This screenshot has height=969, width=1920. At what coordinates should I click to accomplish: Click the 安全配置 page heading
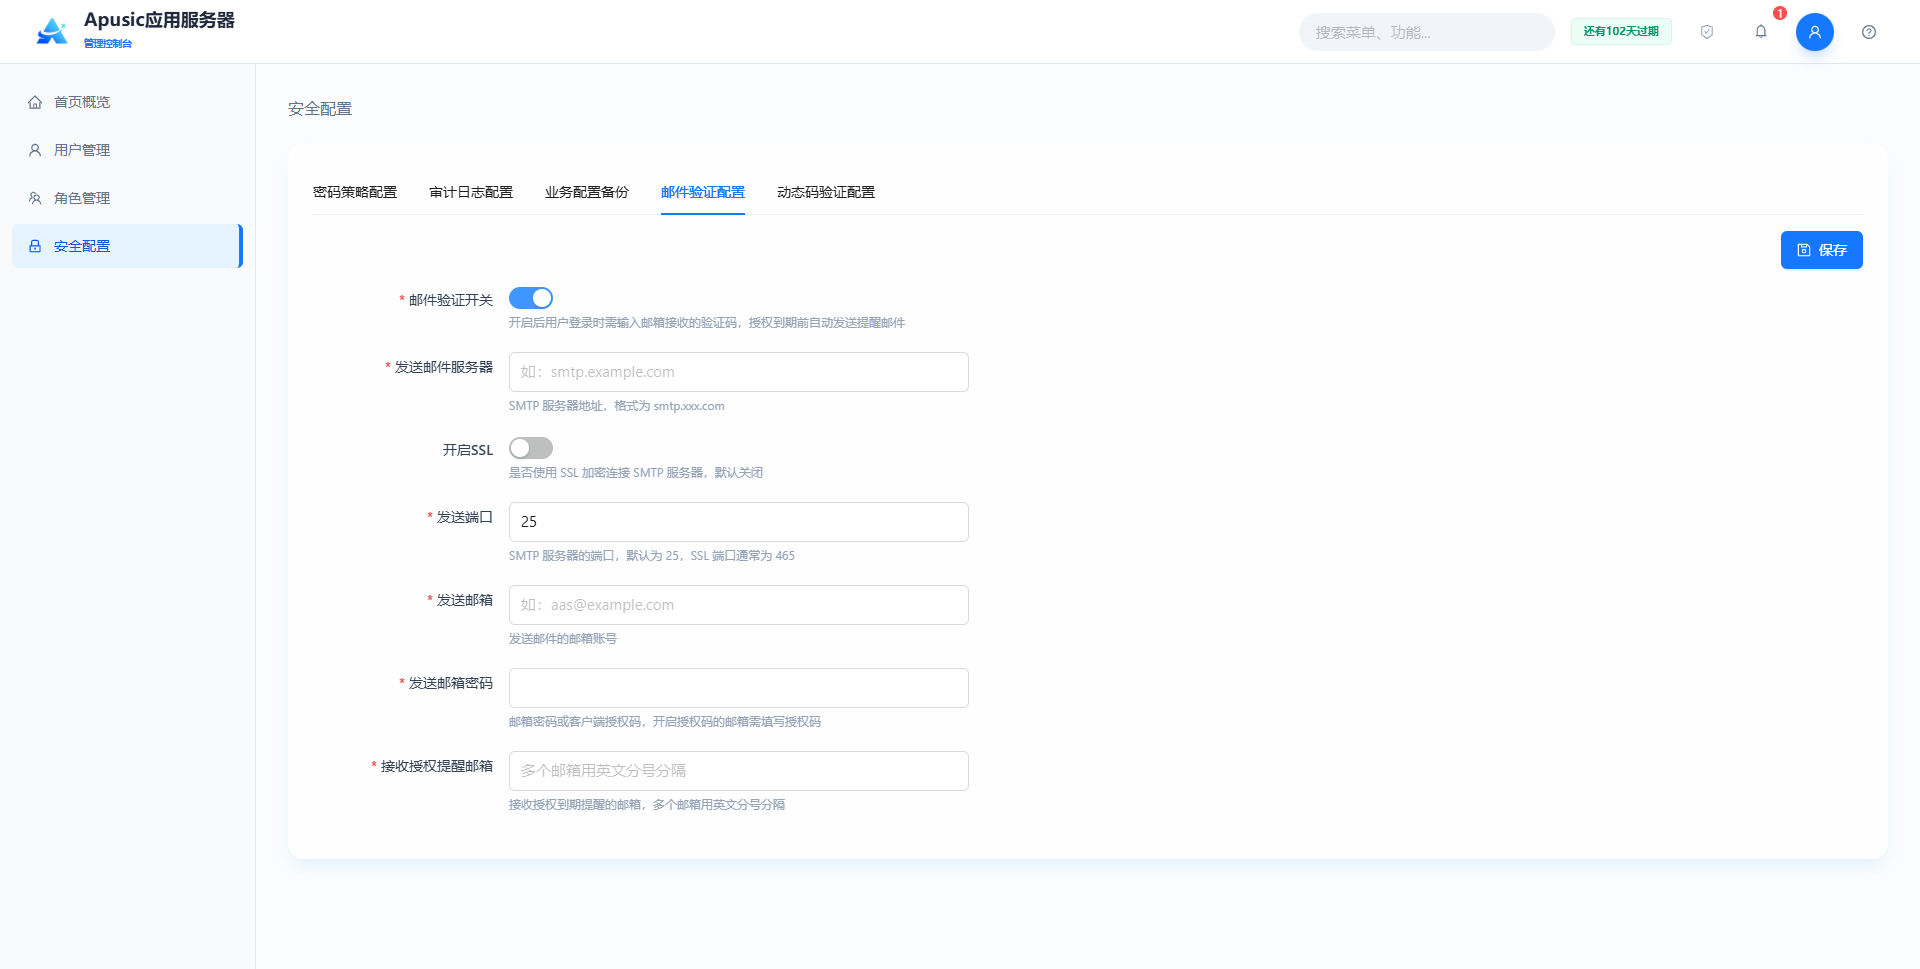[x=320, y=109]
